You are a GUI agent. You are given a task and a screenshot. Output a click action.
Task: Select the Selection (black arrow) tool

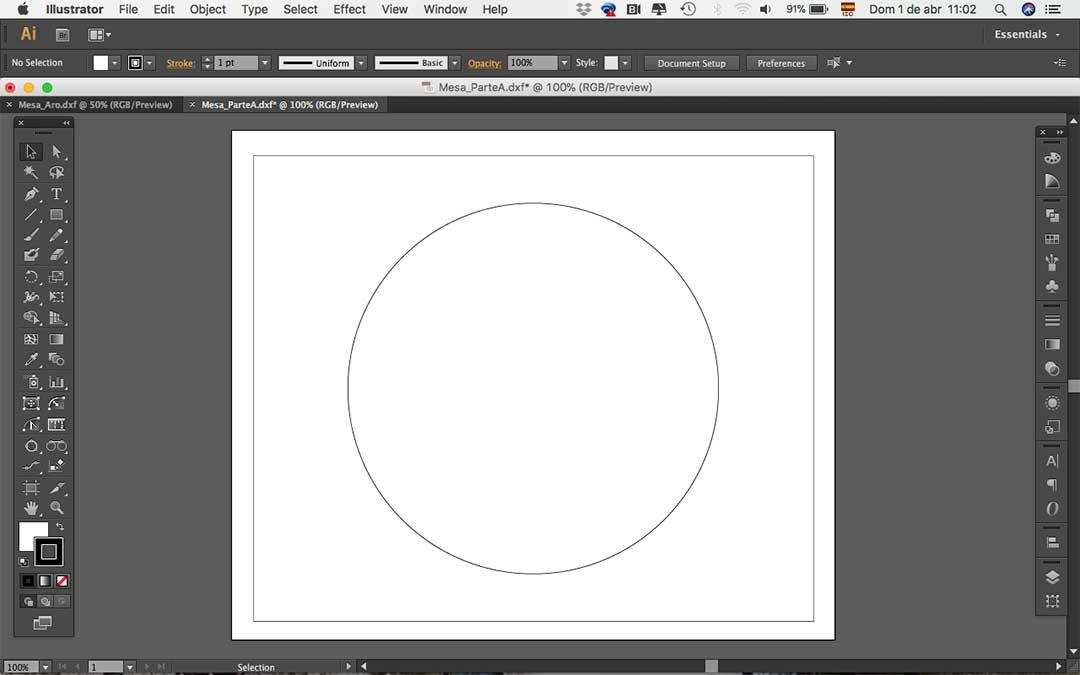tap(31, 152)
